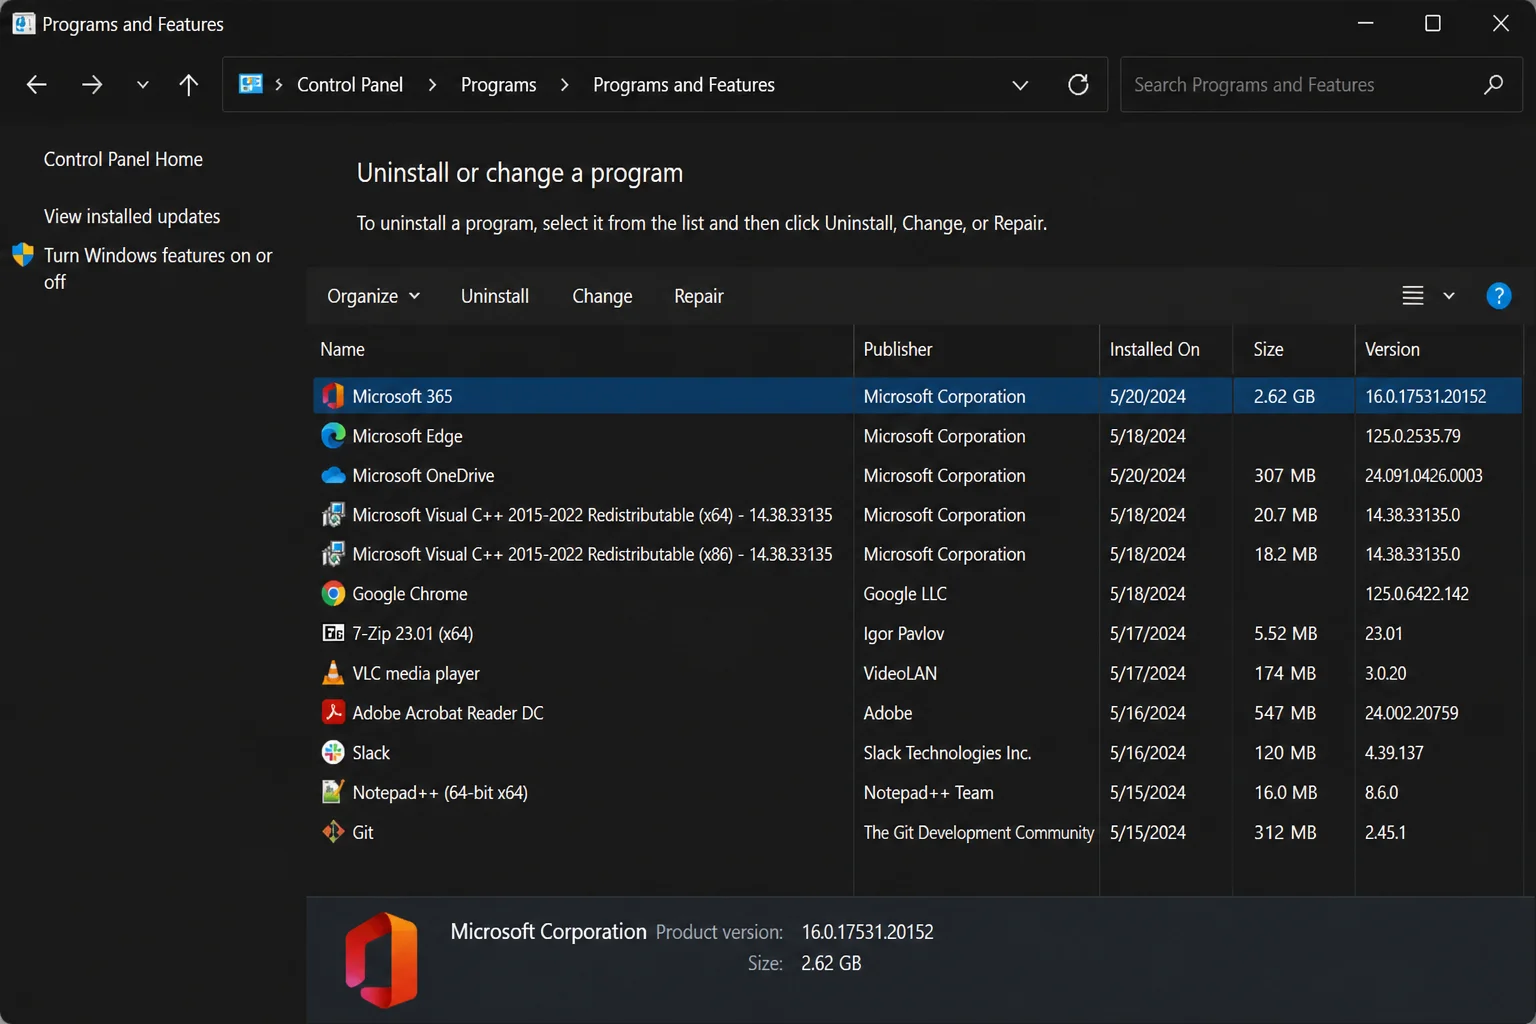Sort by the Name column header
This screenshot has height=1024, width=1536.
(583, 349)
